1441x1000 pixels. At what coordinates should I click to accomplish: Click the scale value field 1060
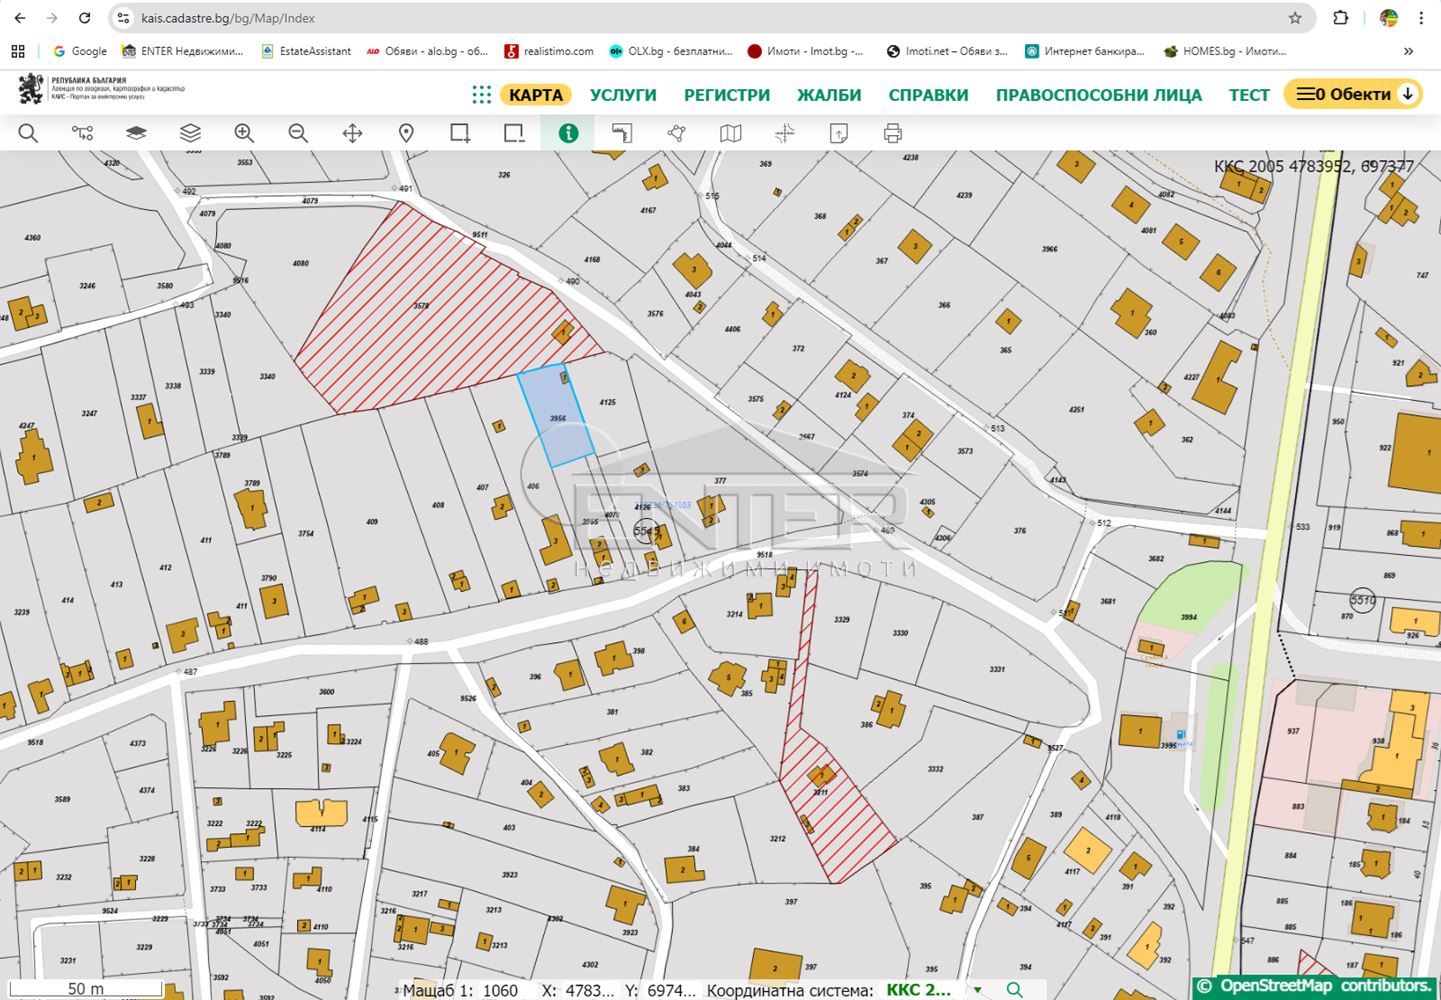click(x=500, y=990)
